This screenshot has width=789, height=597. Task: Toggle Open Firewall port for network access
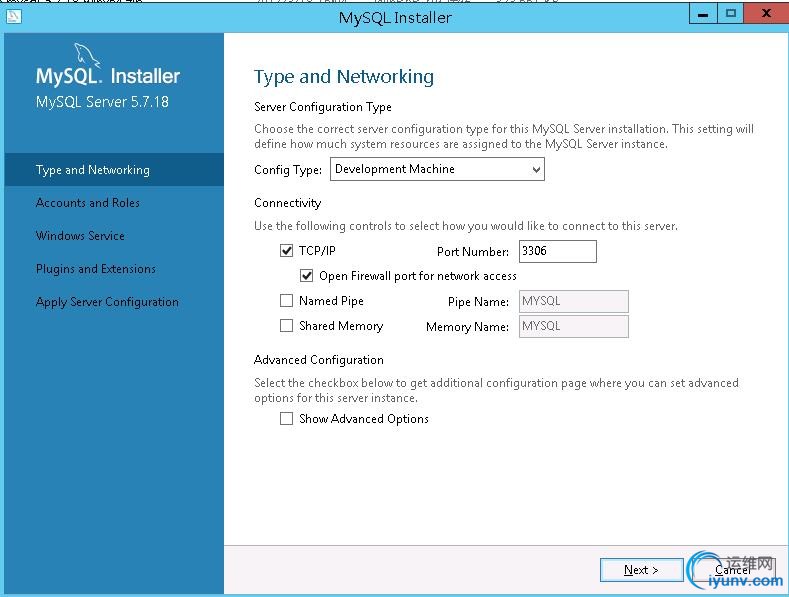[x=306, y=276]
